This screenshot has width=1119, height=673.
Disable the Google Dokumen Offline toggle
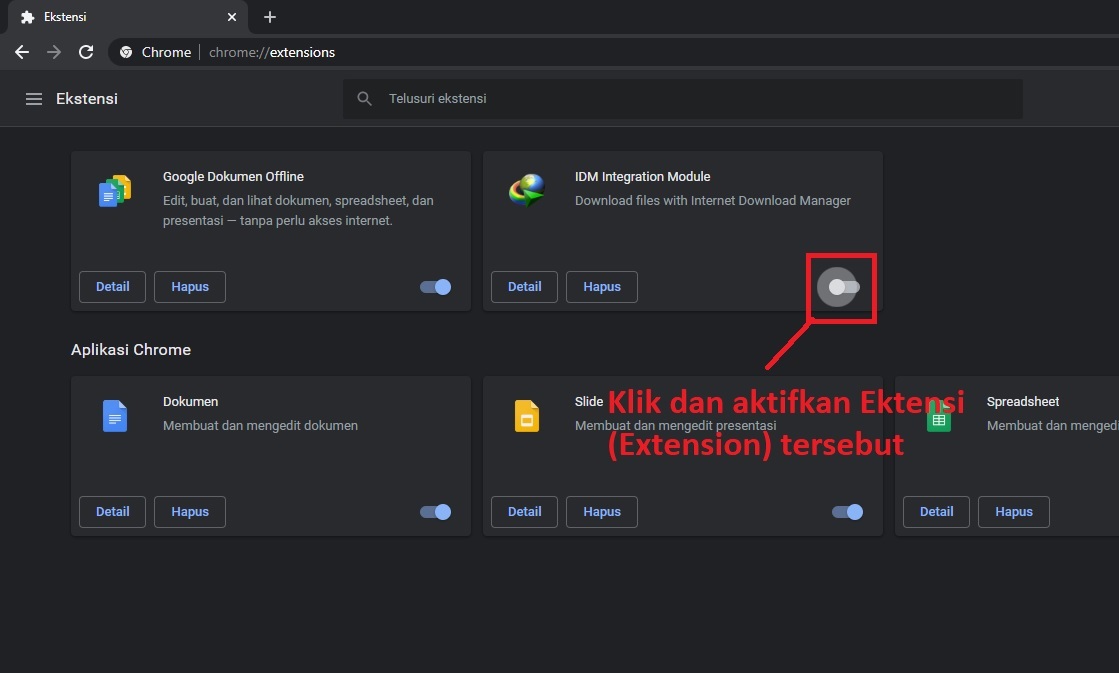coord(436,287)
